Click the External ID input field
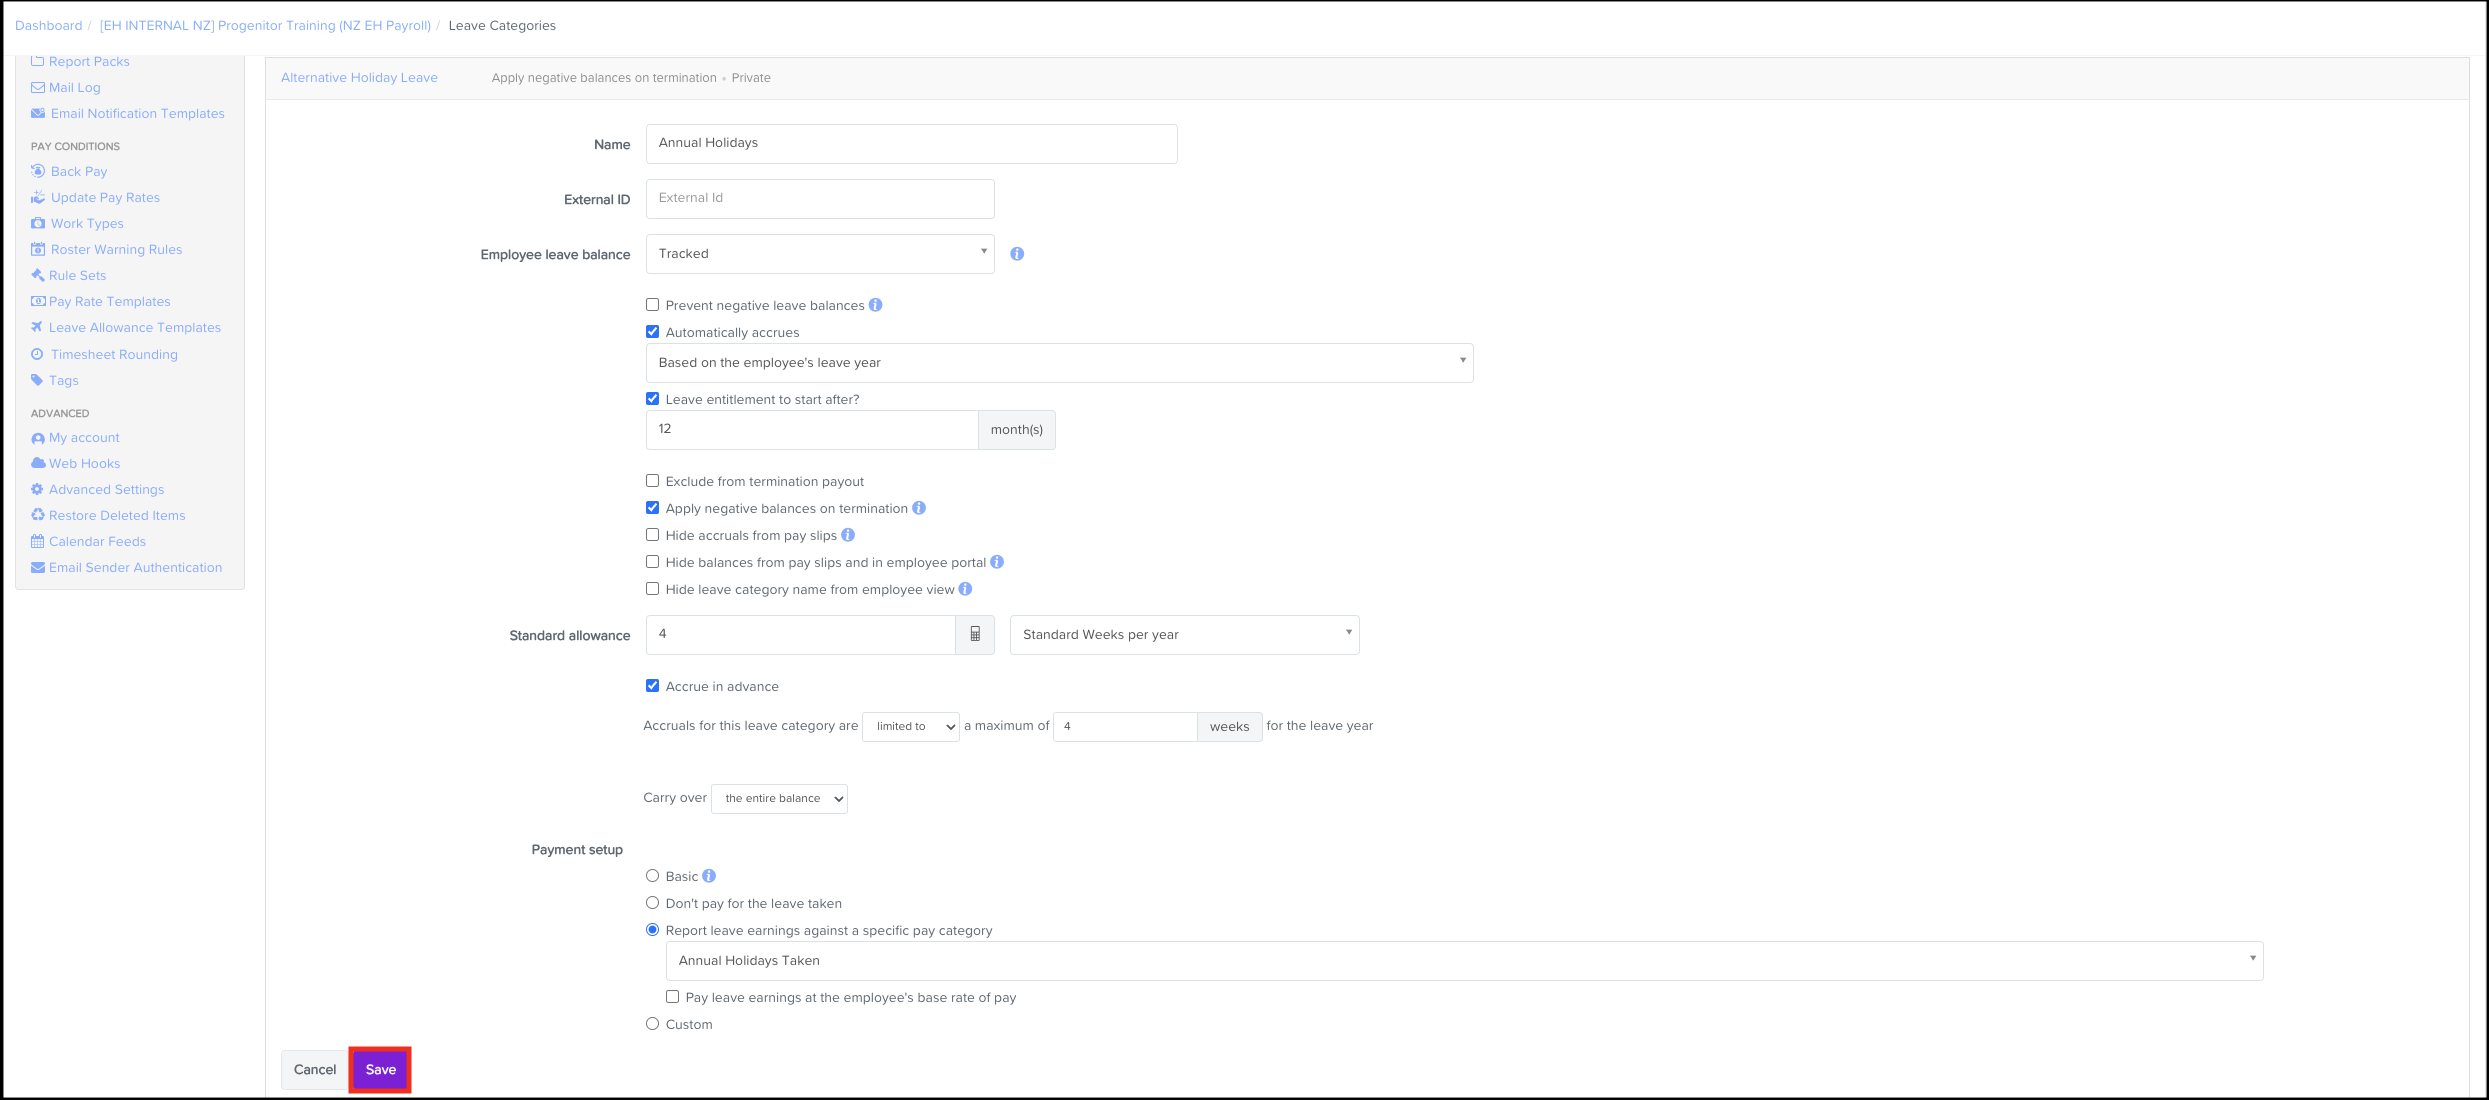Viewport: 2489px width, 1100px height. [819, 198]
